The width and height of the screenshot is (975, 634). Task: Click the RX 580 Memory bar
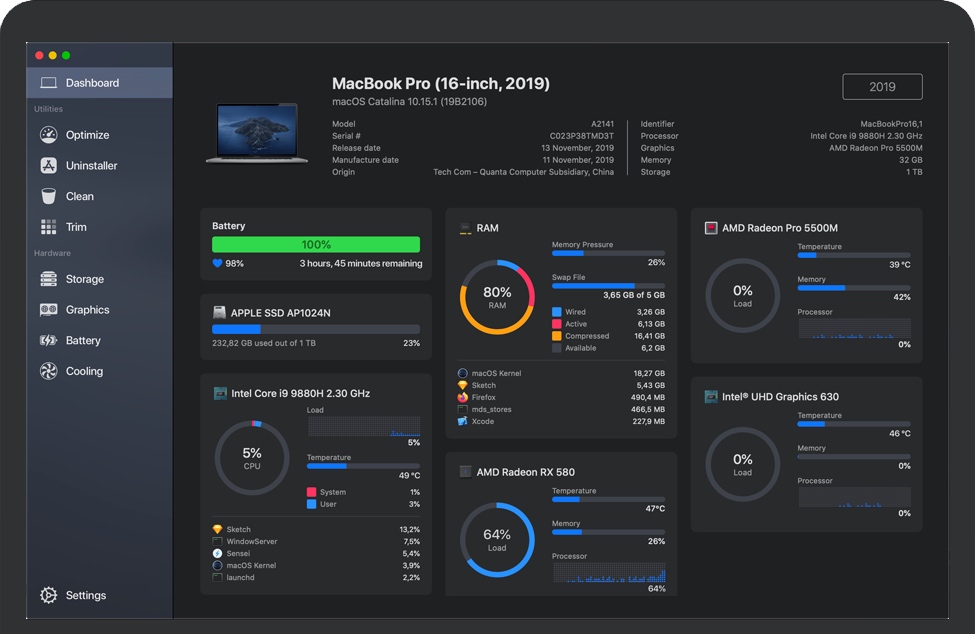click(608, 532)
